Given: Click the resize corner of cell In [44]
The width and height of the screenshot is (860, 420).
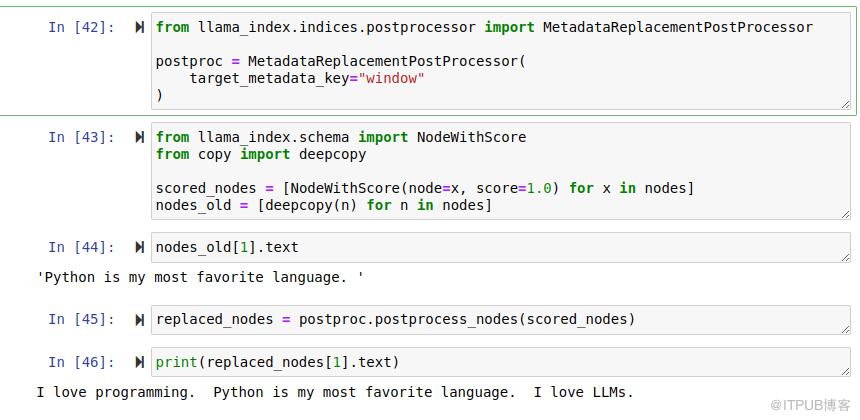Looking at the screenshot, I should tap(845, 256).
